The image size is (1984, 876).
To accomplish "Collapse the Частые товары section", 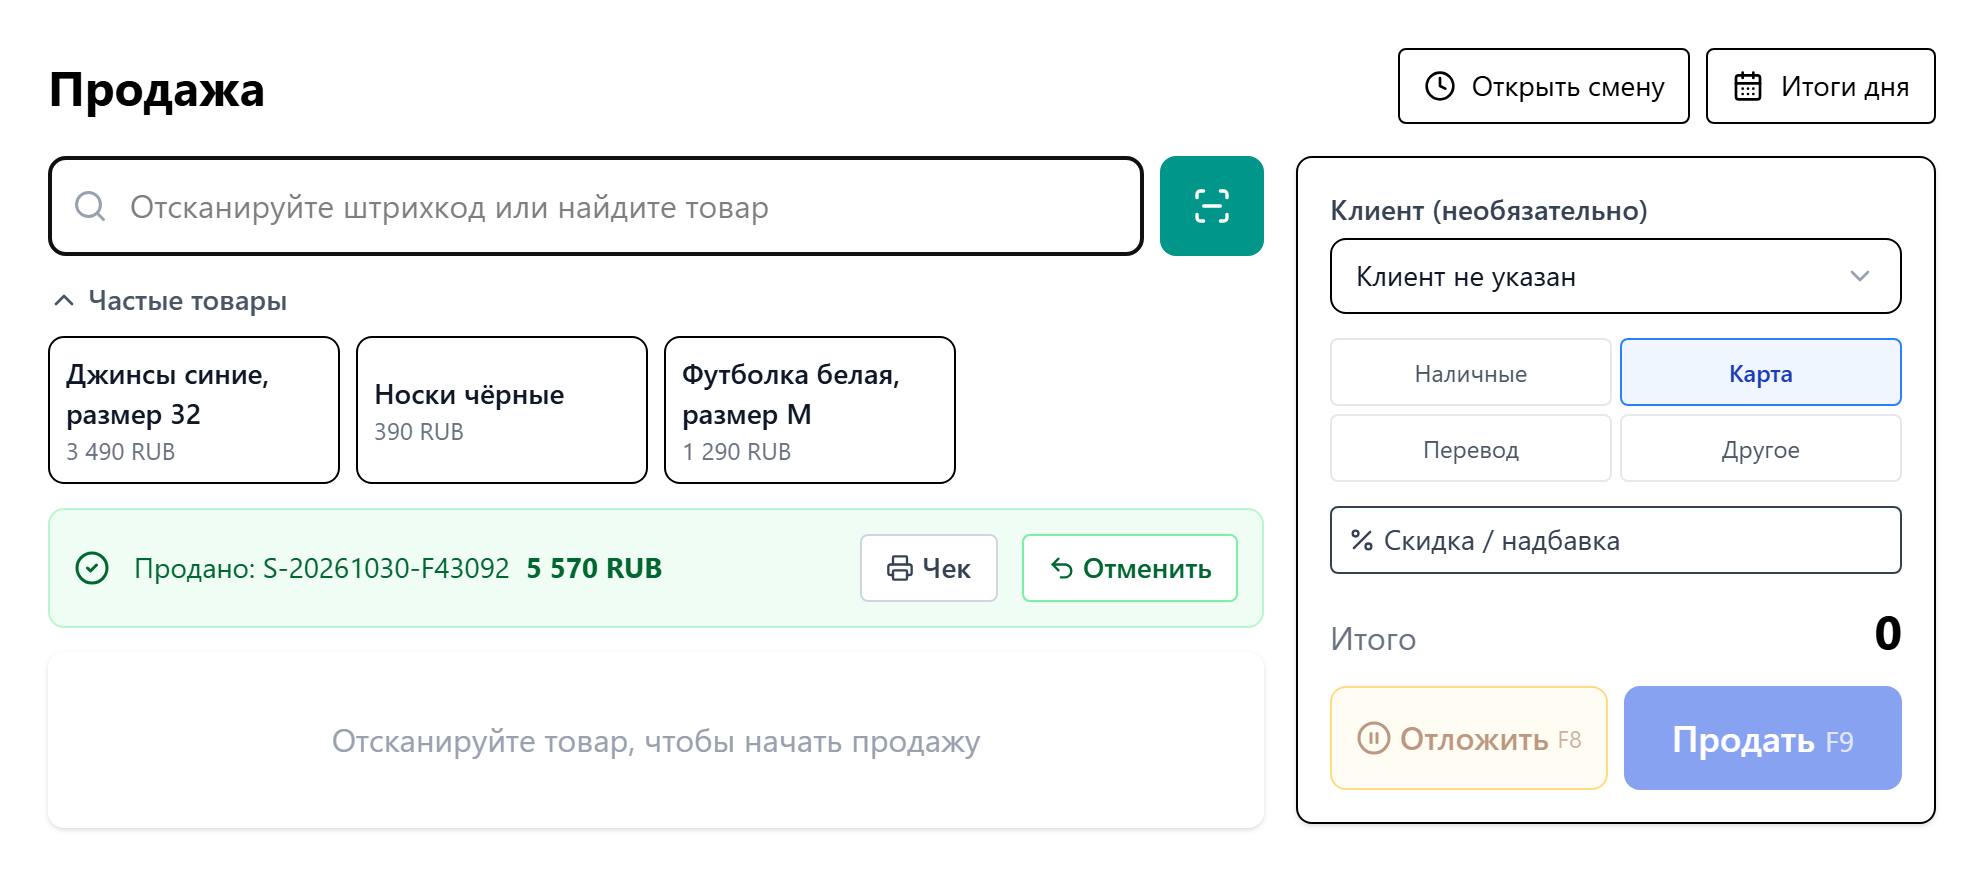I will pyautogui.click(x=170, y=300).
